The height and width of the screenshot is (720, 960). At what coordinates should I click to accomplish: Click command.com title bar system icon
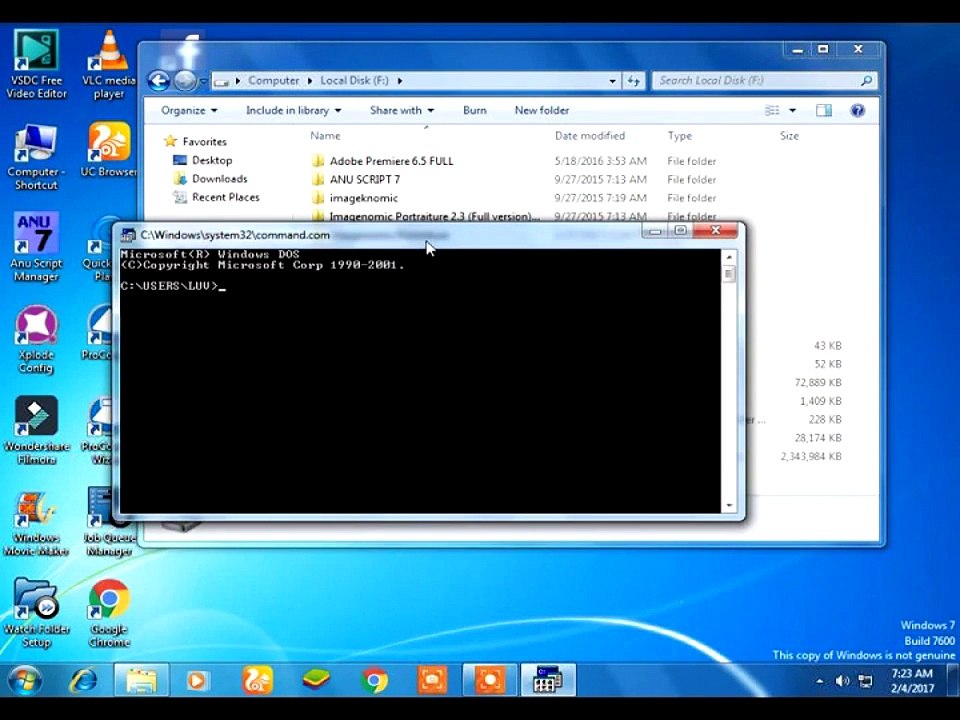128,235
